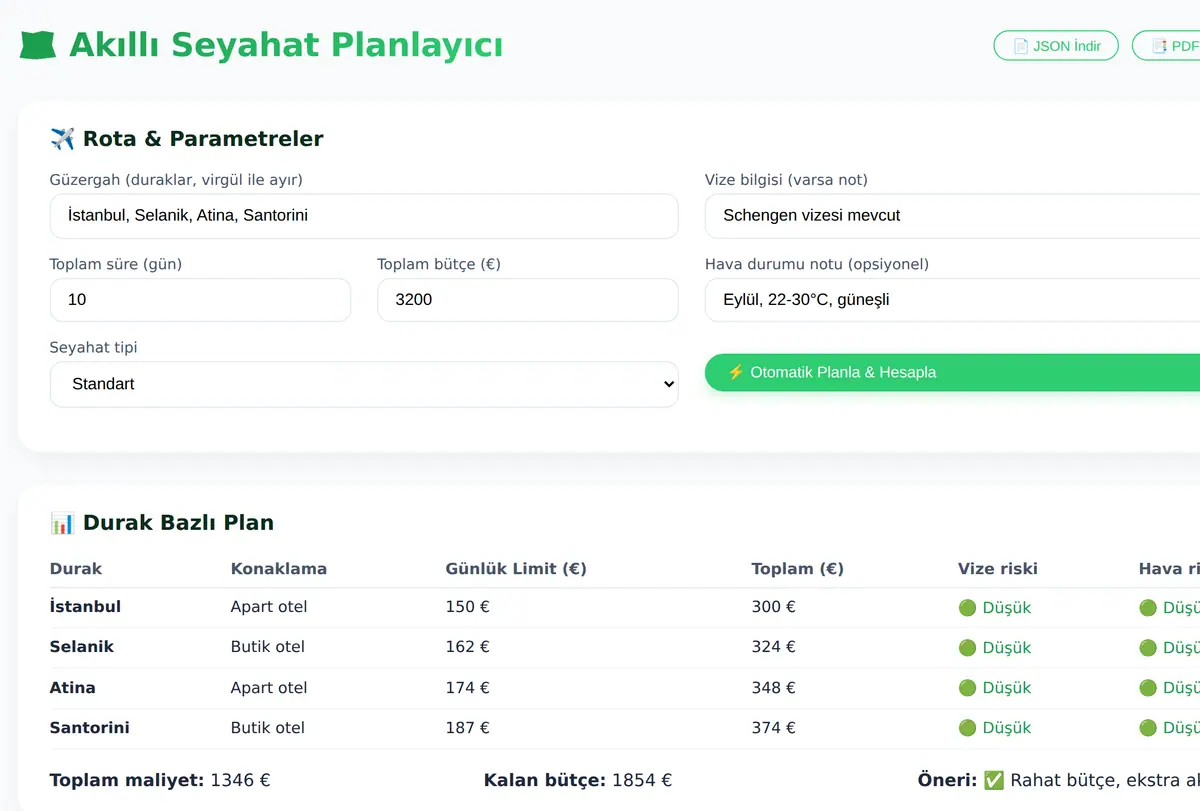Click Apart otel in the Atina row
Viewport: 1200px width, 811px height.
tap(269, 688)
